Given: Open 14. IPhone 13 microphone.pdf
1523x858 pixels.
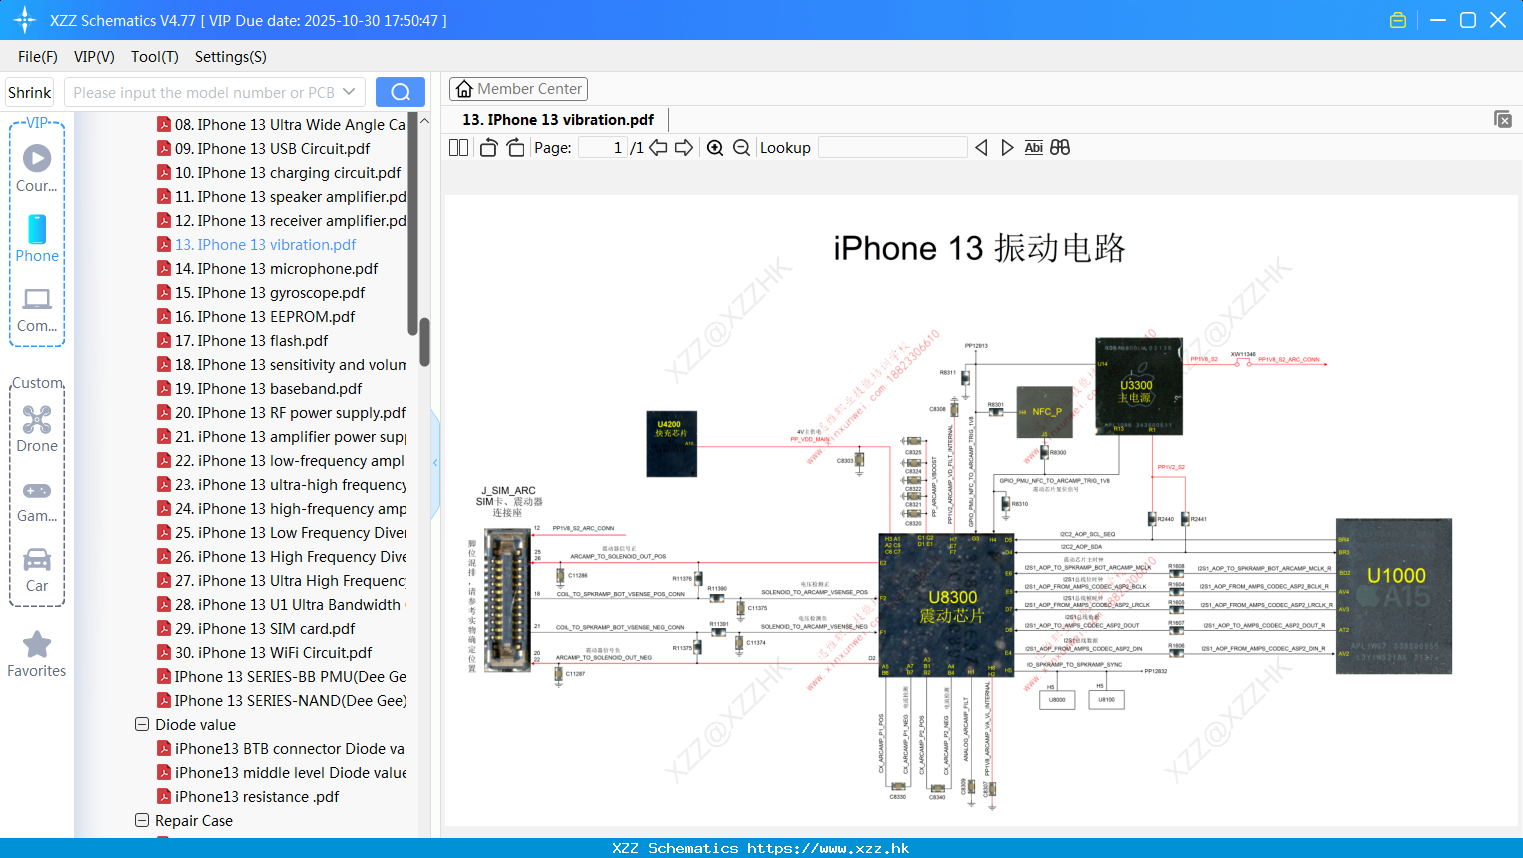Looking at the screenshot, I should pos(268,268).
